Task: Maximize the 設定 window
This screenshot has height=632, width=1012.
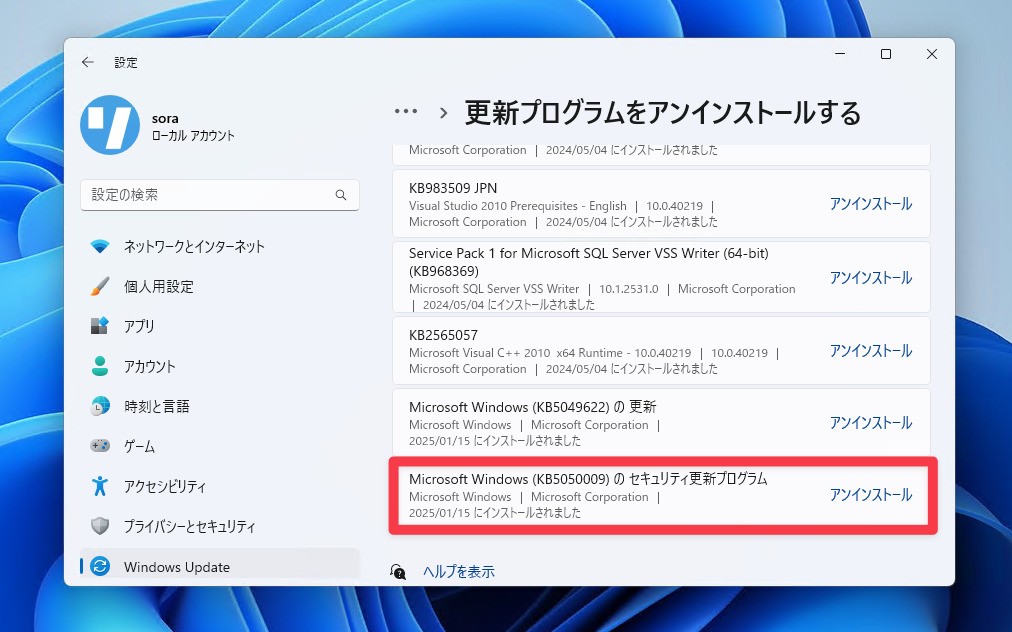Action: tap(886, 54)
